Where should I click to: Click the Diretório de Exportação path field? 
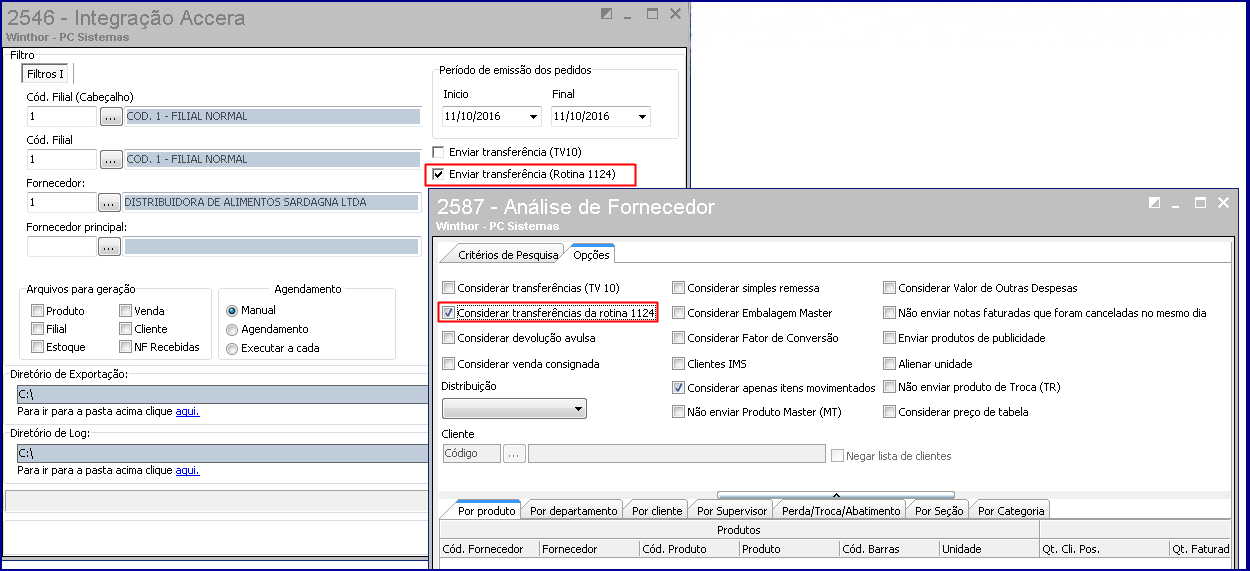pos(222,394)
